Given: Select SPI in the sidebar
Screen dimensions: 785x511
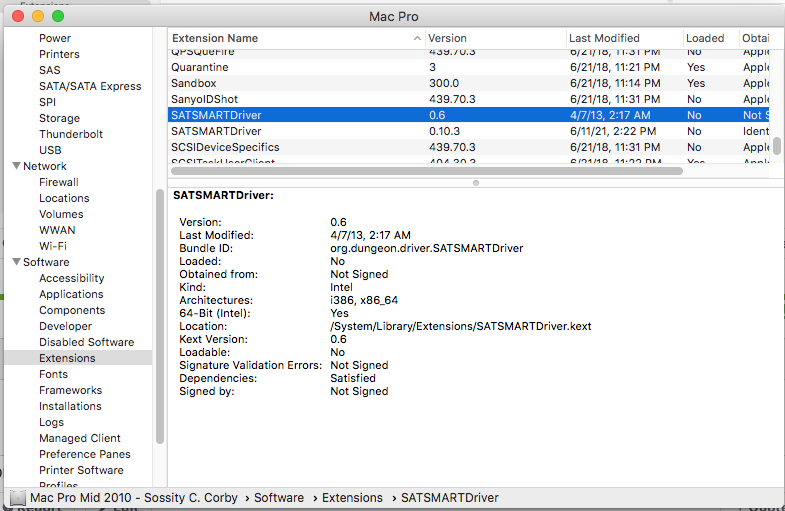Looking at the screenshot, I should click(x=48, y=102).
